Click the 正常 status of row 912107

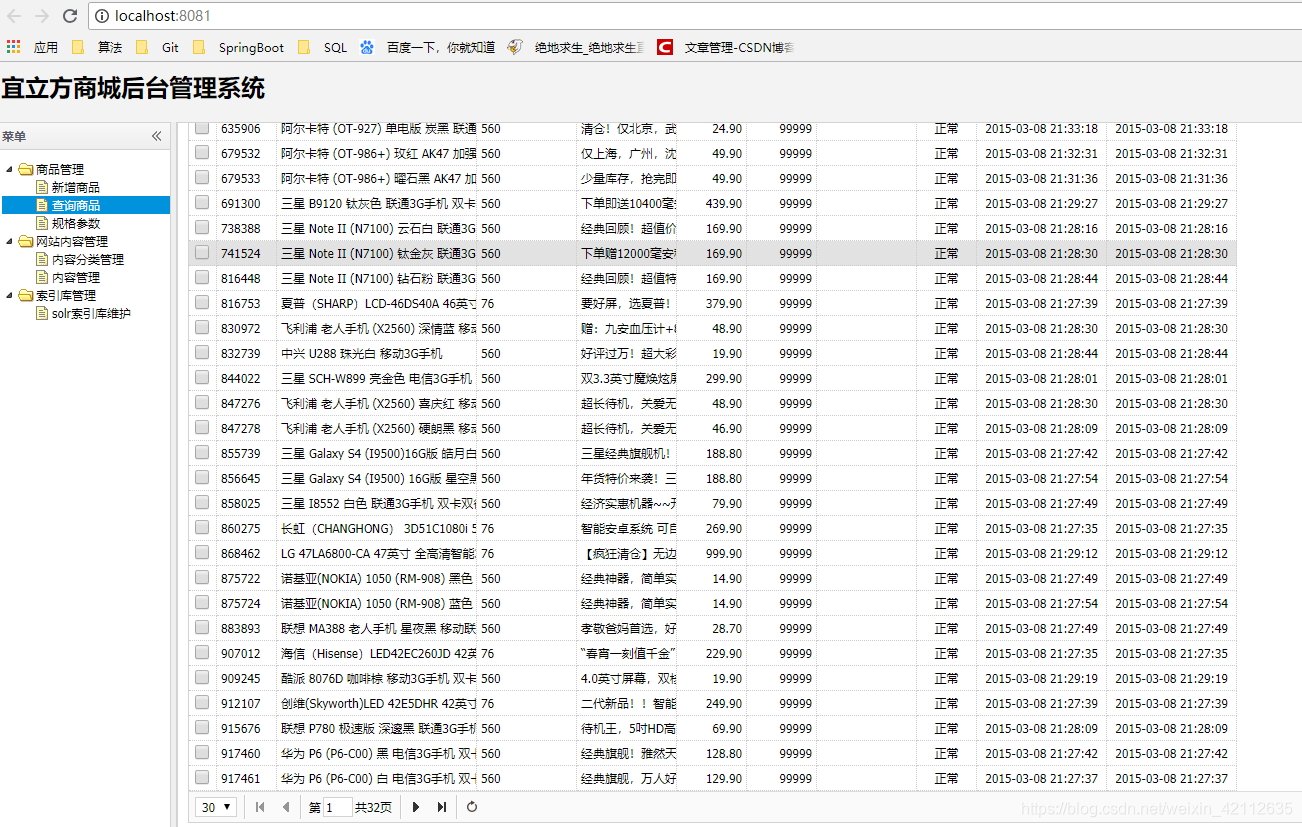(946, 703)
